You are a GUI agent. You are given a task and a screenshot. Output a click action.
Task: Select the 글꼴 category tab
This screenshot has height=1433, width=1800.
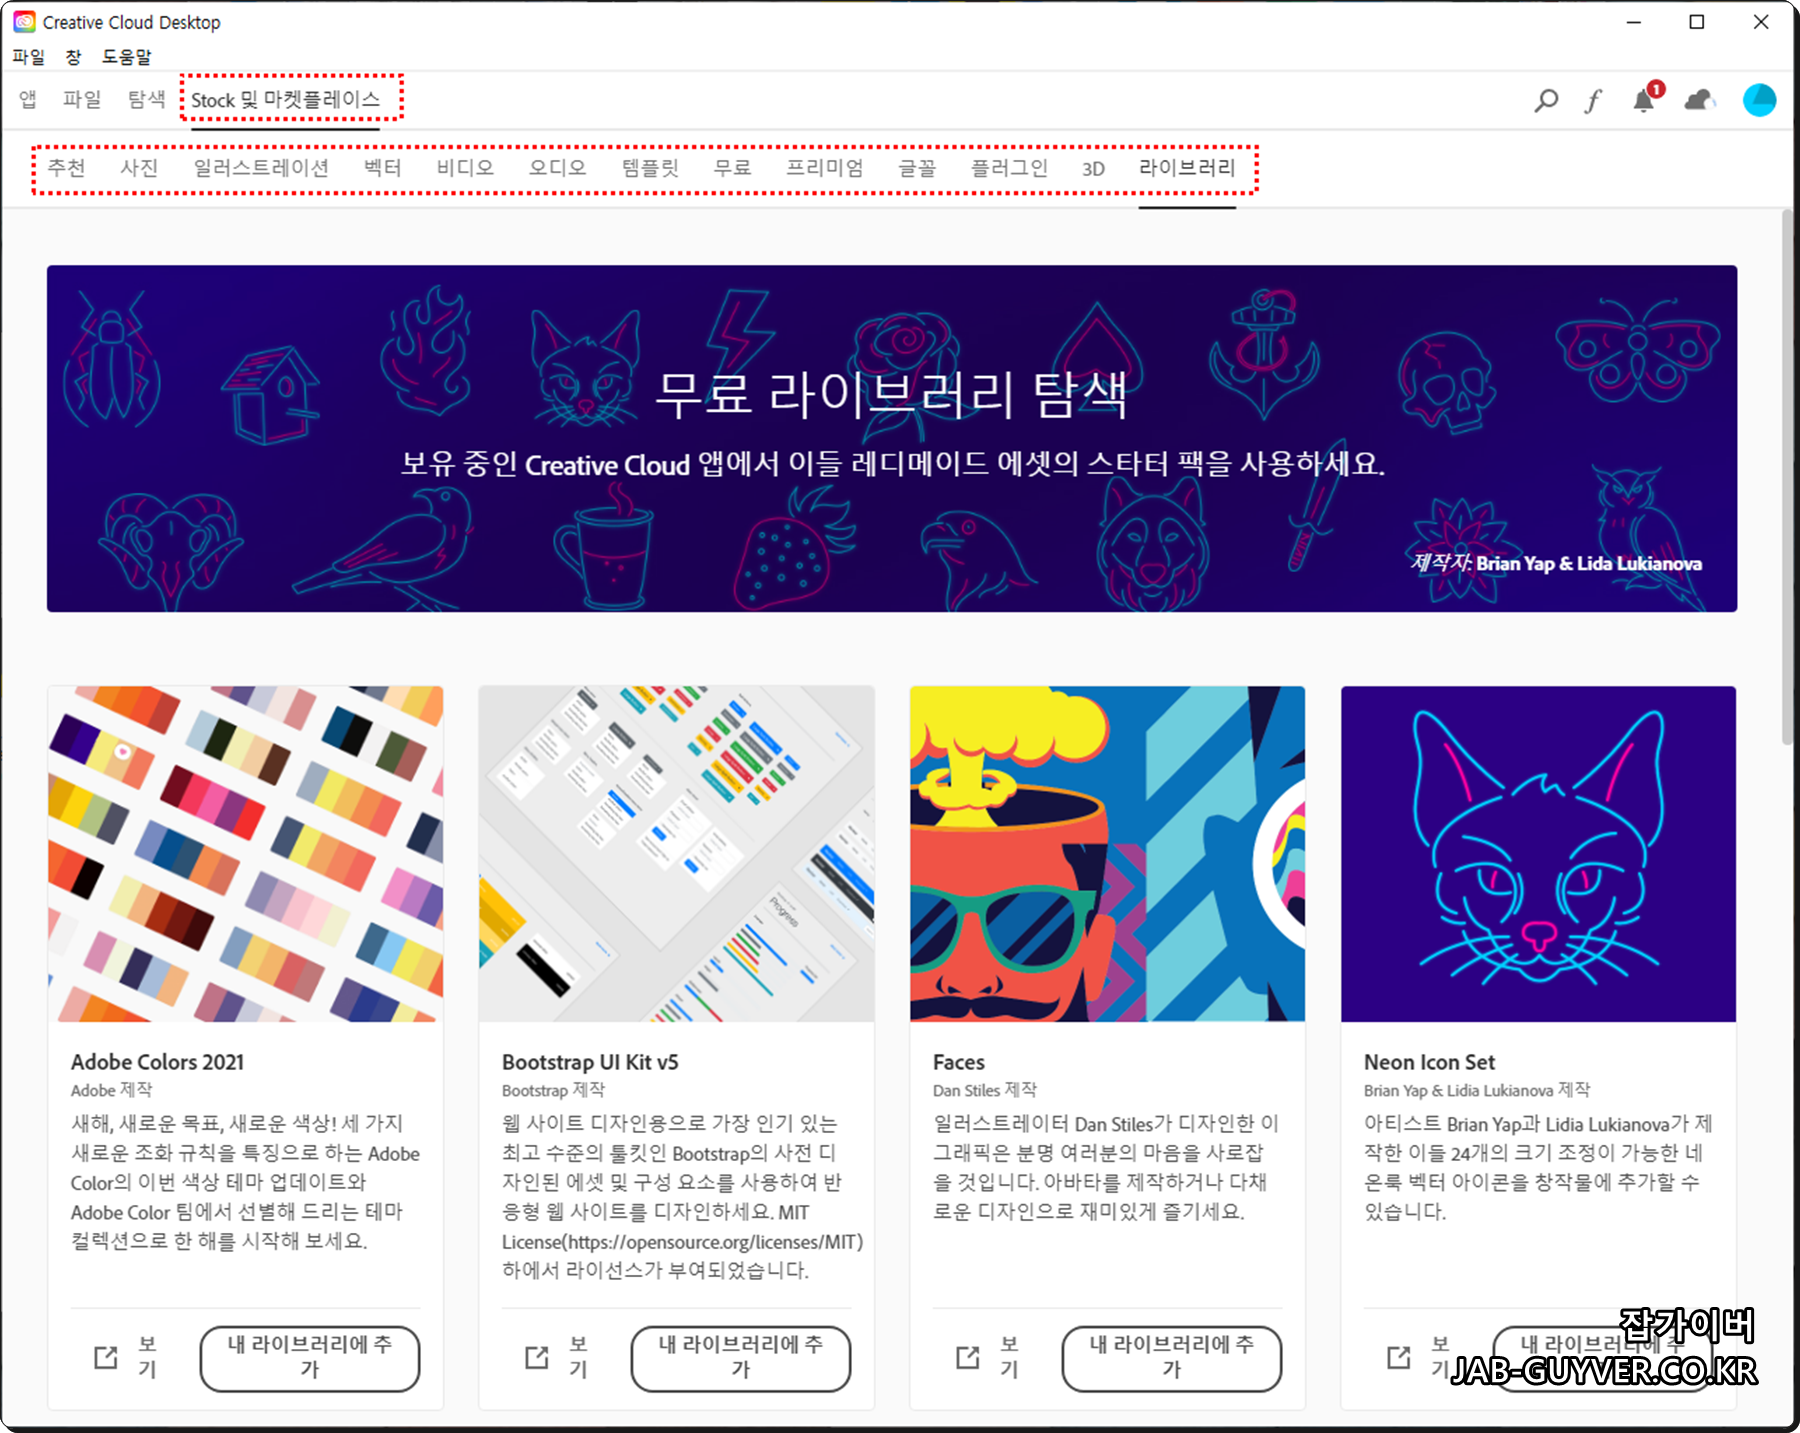(x=917, y=167)
